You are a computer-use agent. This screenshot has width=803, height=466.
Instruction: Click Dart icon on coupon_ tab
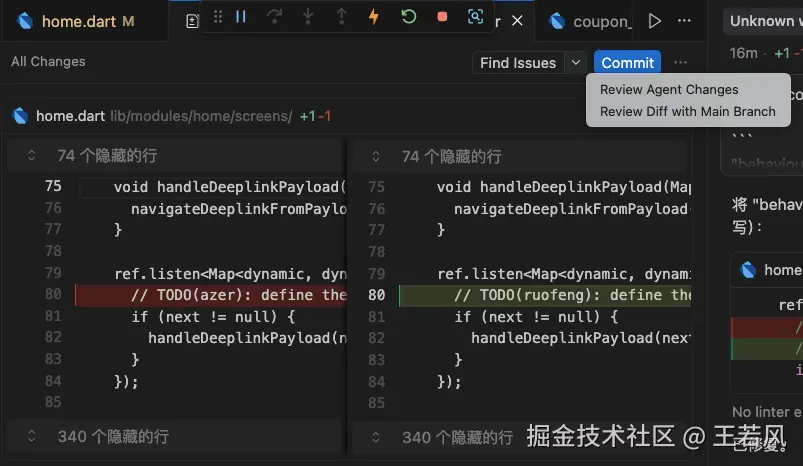pyautogui.click(x=556, y=21)
